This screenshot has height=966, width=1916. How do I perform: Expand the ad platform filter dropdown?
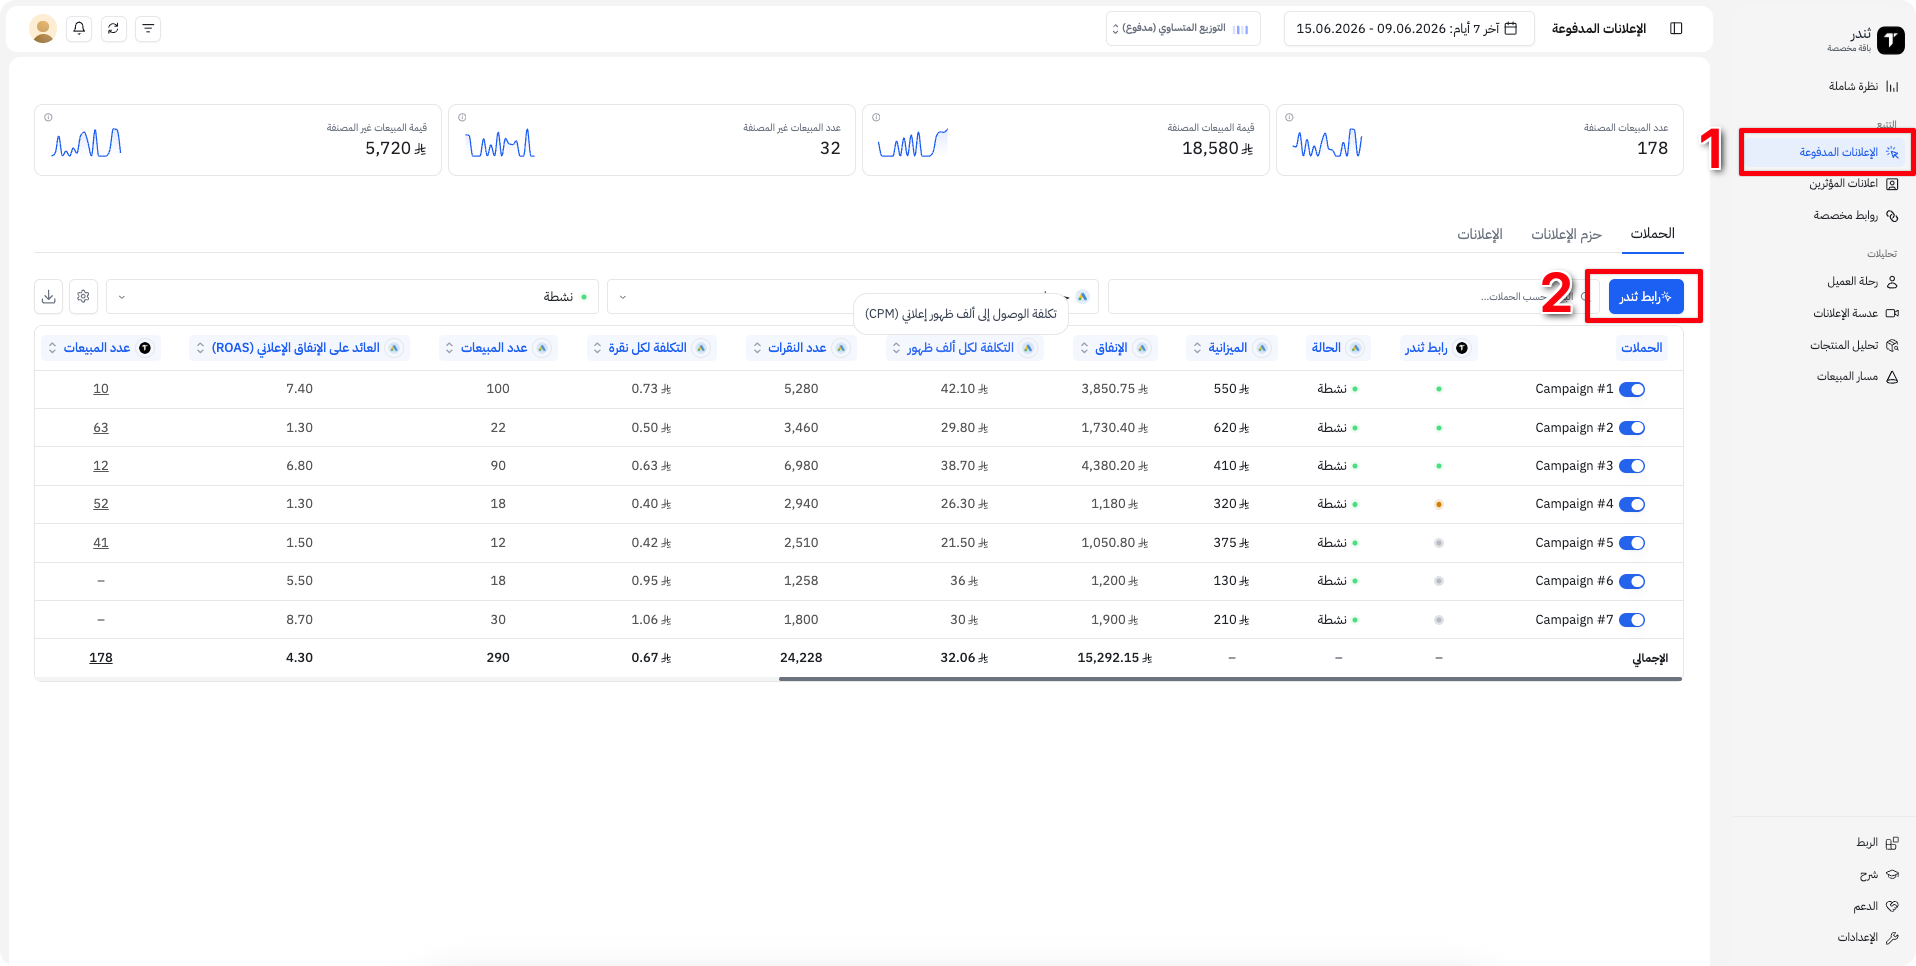click(x=852, y=297)
